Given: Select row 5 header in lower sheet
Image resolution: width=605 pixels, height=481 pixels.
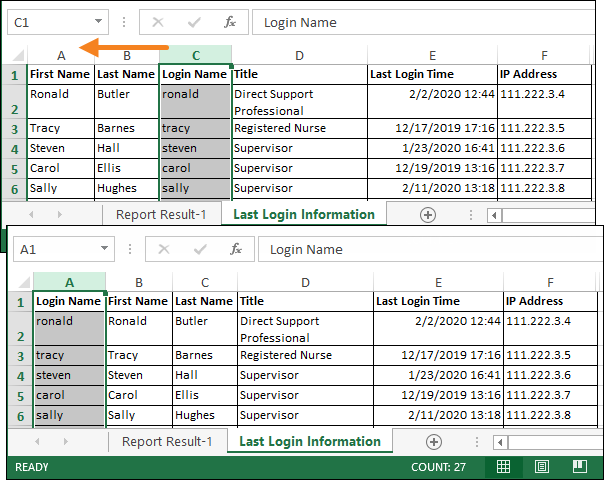Looking at the screenshot, I should (21, 396).
